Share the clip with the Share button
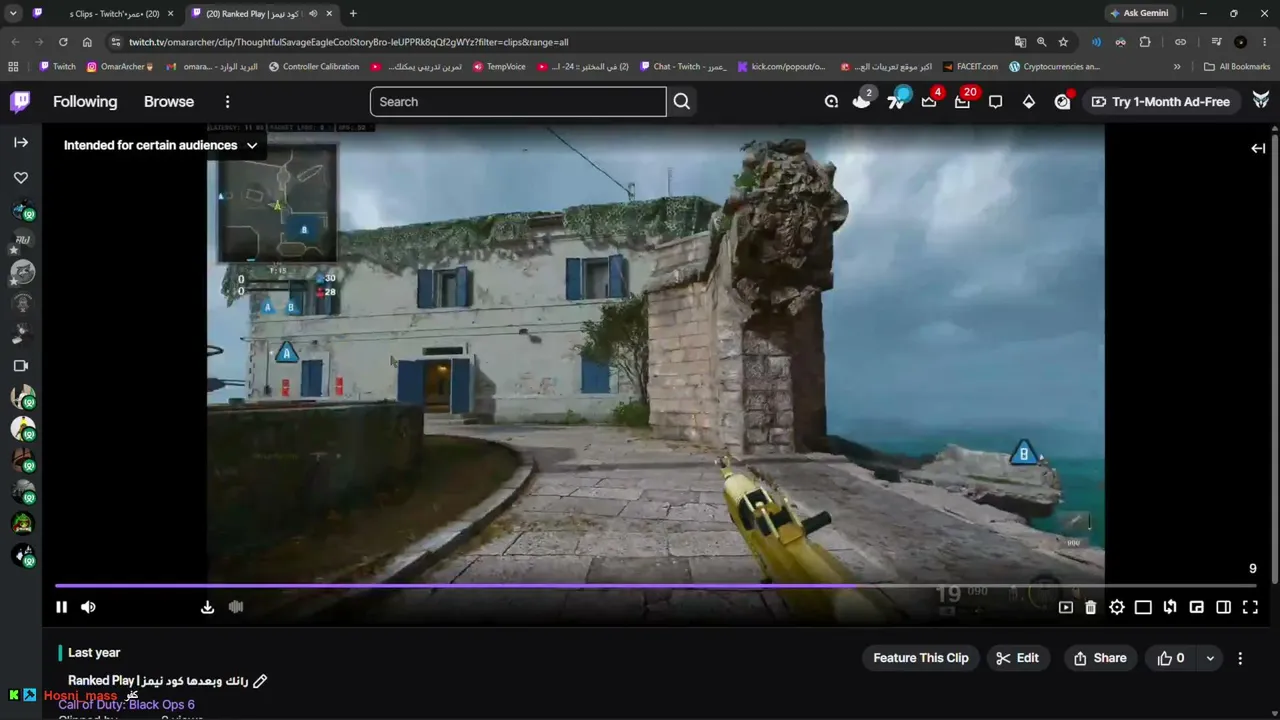Screen dimensions: 1280x720 (1100, 658)
